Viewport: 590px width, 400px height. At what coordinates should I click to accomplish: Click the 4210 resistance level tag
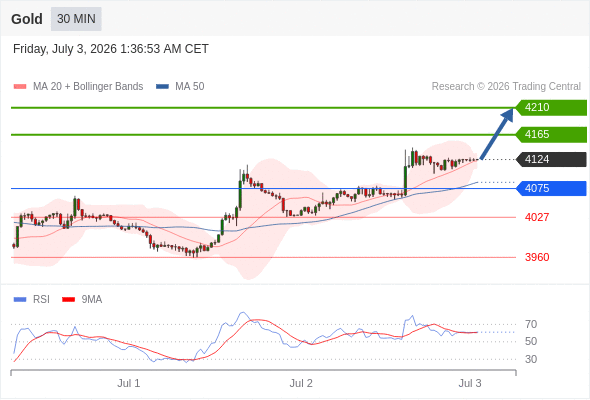[x=551, y=108]
